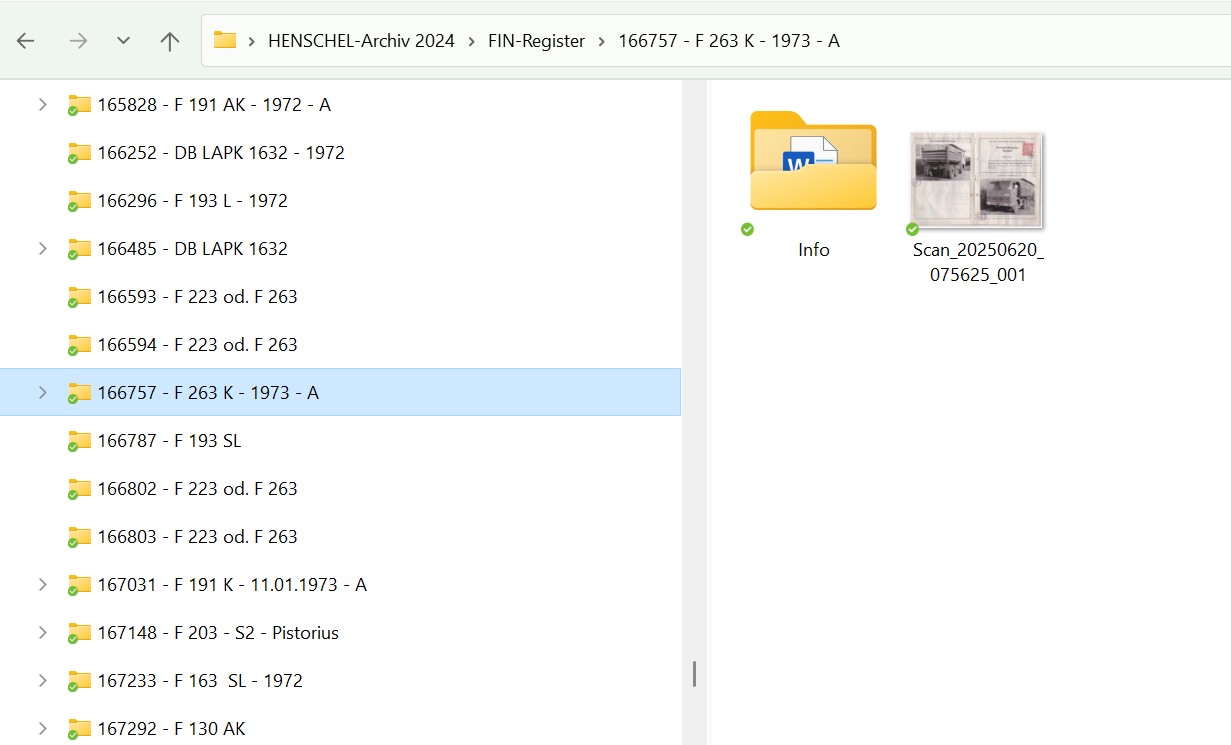Click the navigation pane vertical scrollbar thumb
The height and width of the screenshot is (745, 1231).
click(694, 674)
